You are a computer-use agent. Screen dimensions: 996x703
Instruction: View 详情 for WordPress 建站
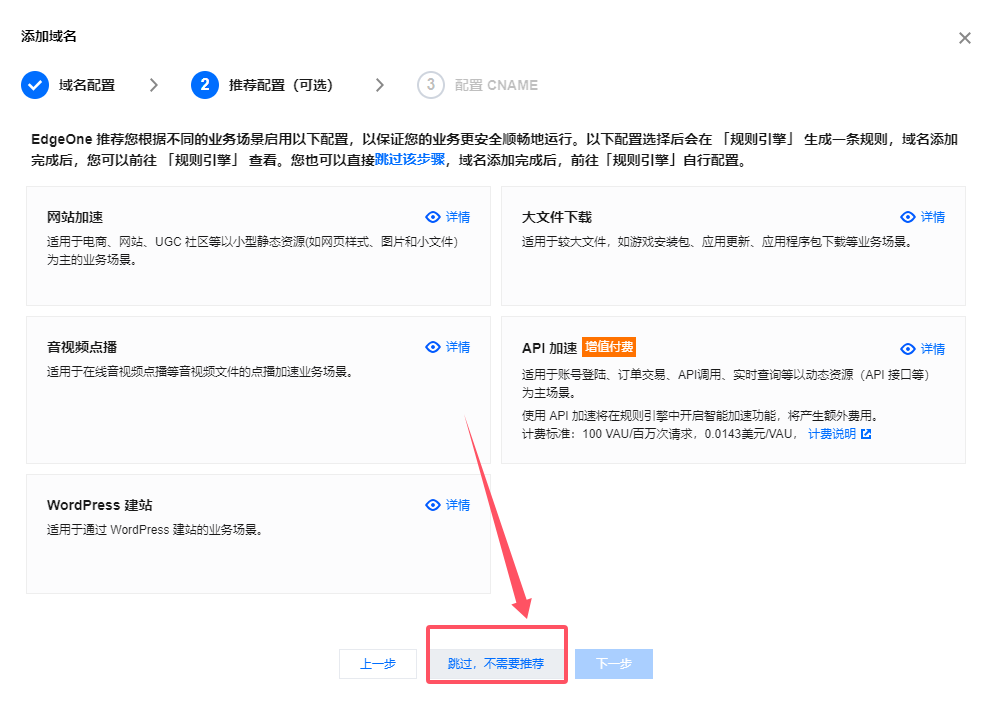(x=457, y=505)
